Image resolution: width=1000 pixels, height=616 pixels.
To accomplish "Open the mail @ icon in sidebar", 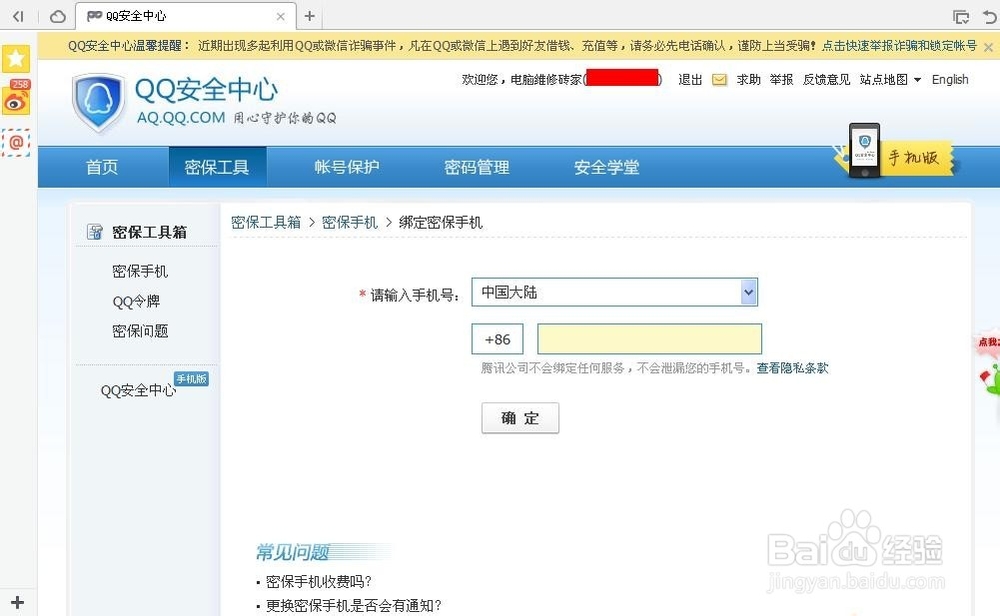I will [x=16, y=142].
